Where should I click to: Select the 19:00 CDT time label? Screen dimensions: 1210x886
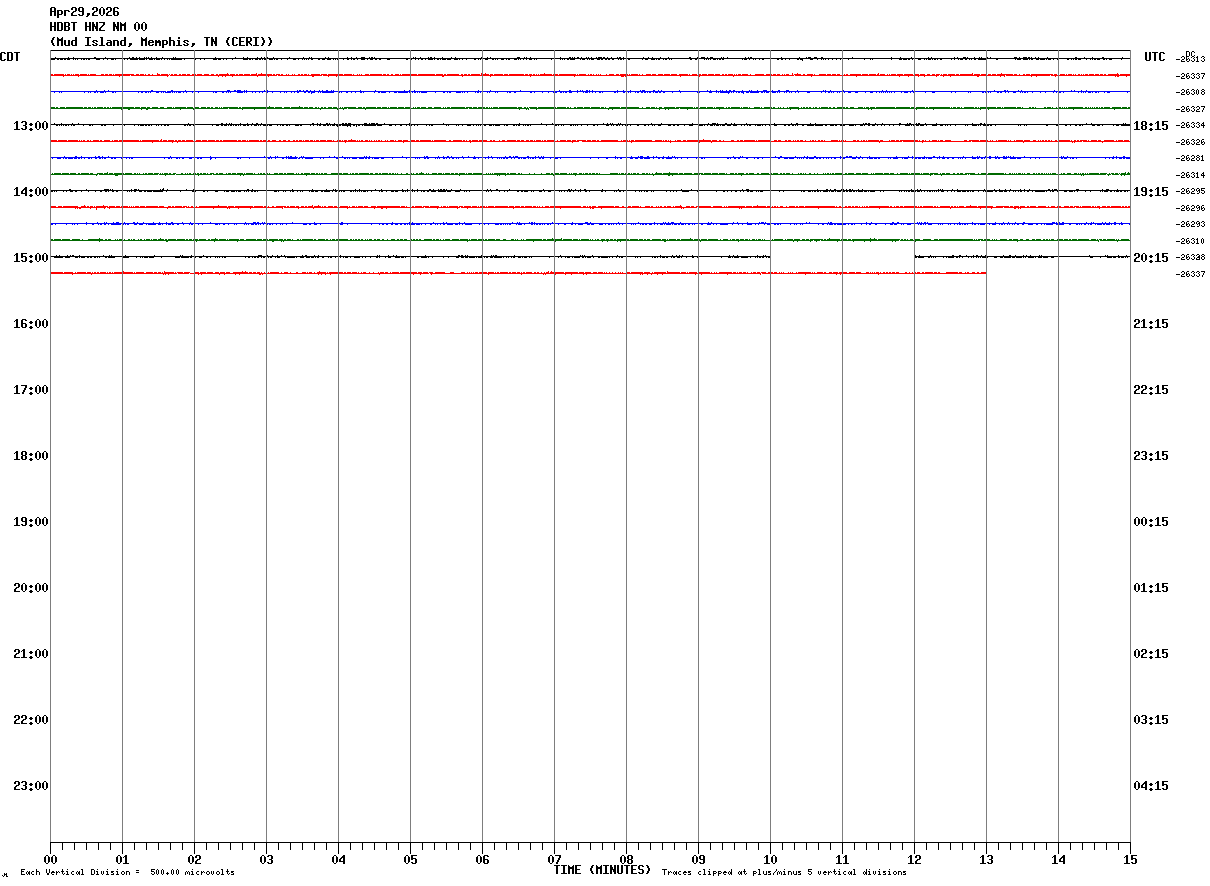point(31,522)
